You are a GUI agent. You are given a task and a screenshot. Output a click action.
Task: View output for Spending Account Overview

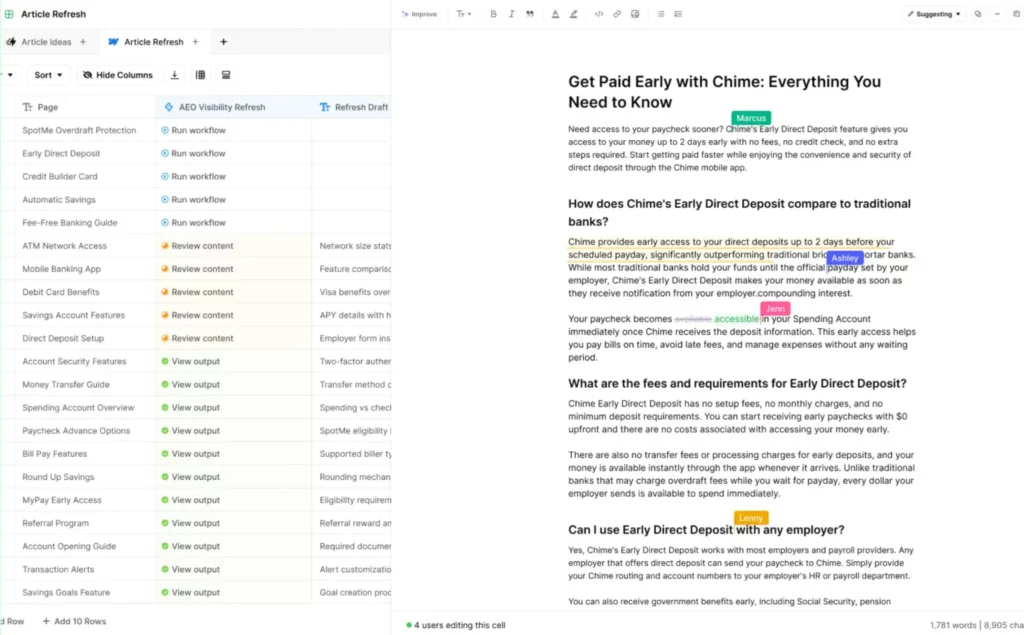click(191, 408)
